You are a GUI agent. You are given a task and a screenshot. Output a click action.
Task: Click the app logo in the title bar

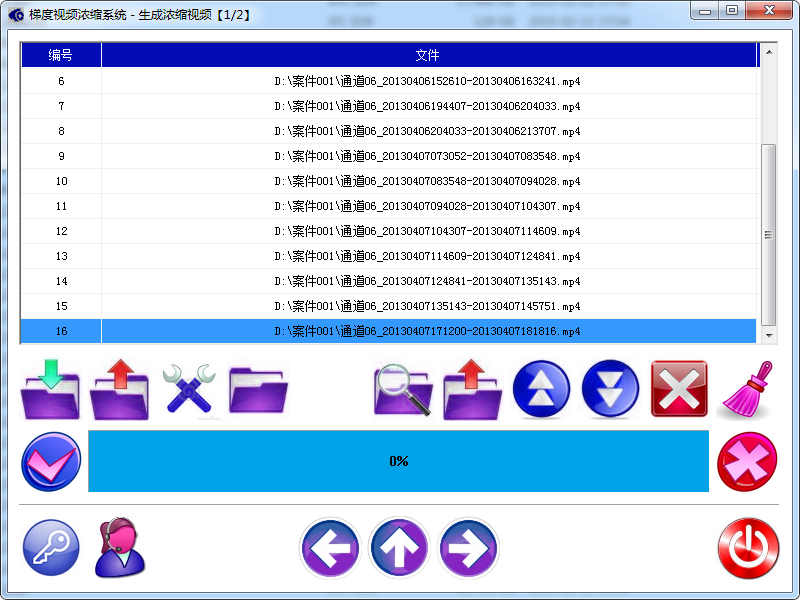click(16, 15)
